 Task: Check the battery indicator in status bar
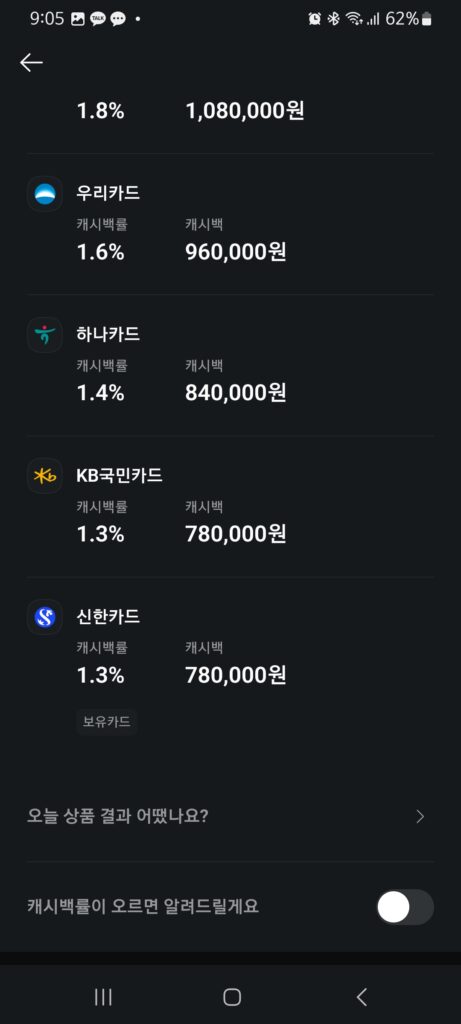pos(427,19)
